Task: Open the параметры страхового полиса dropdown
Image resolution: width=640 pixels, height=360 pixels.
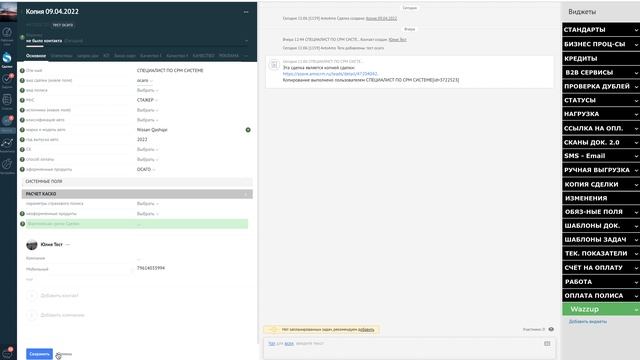Action: click(147, 203)
